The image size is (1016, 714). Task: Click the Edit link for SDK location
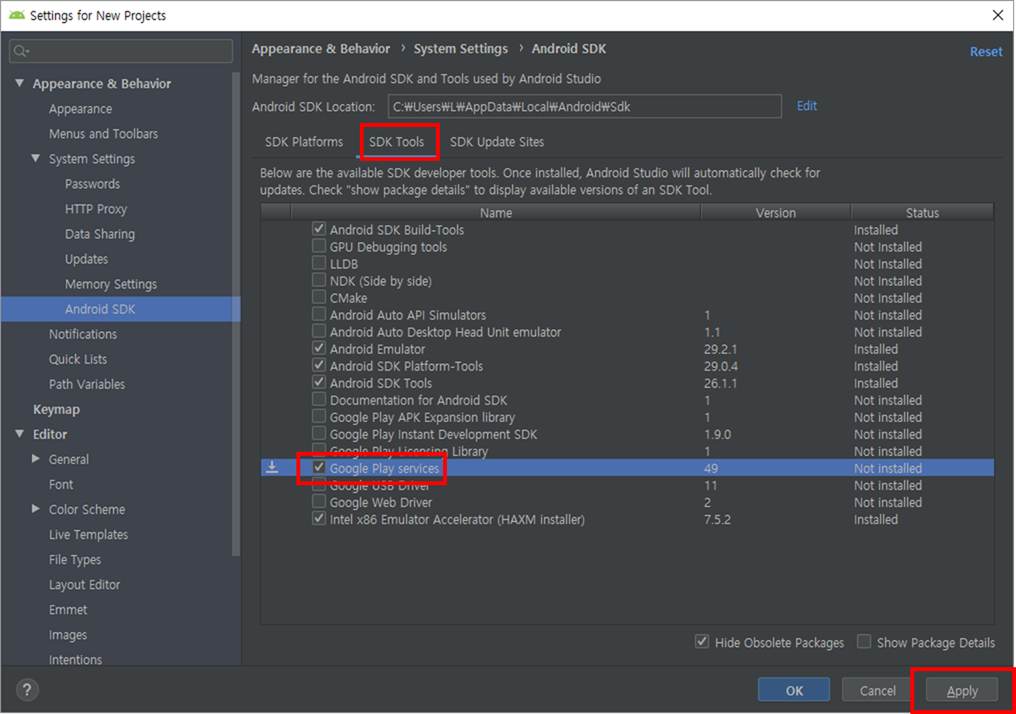click(807, 106)
